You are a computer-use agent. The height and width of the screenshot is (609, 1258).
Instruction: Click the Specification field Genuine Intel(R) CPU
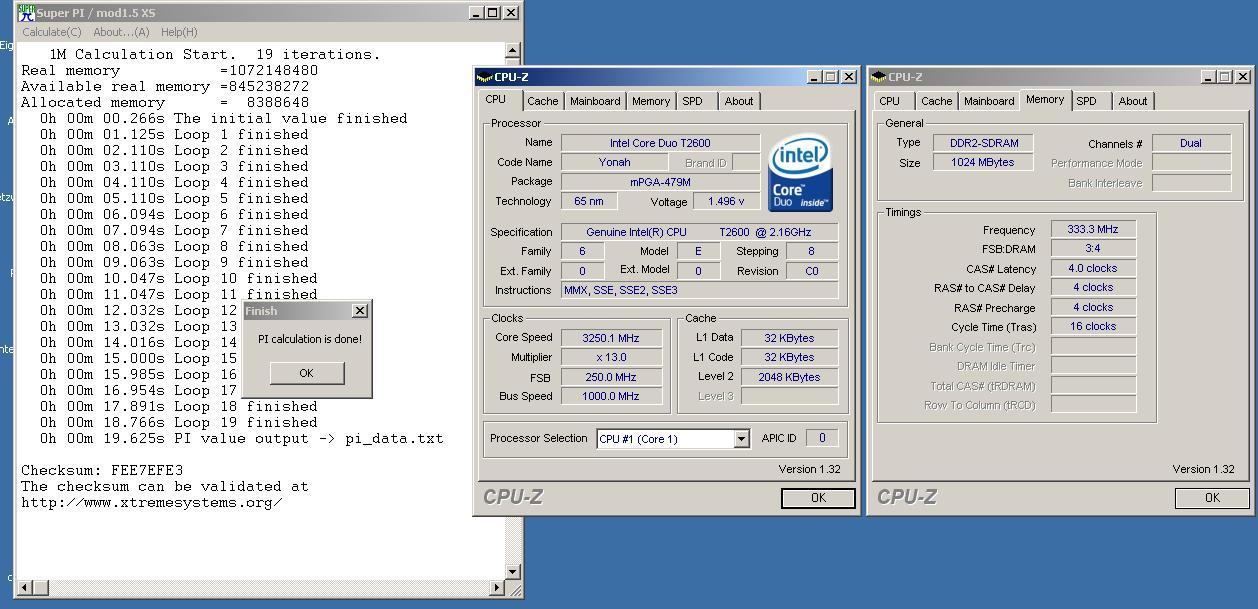699,232
